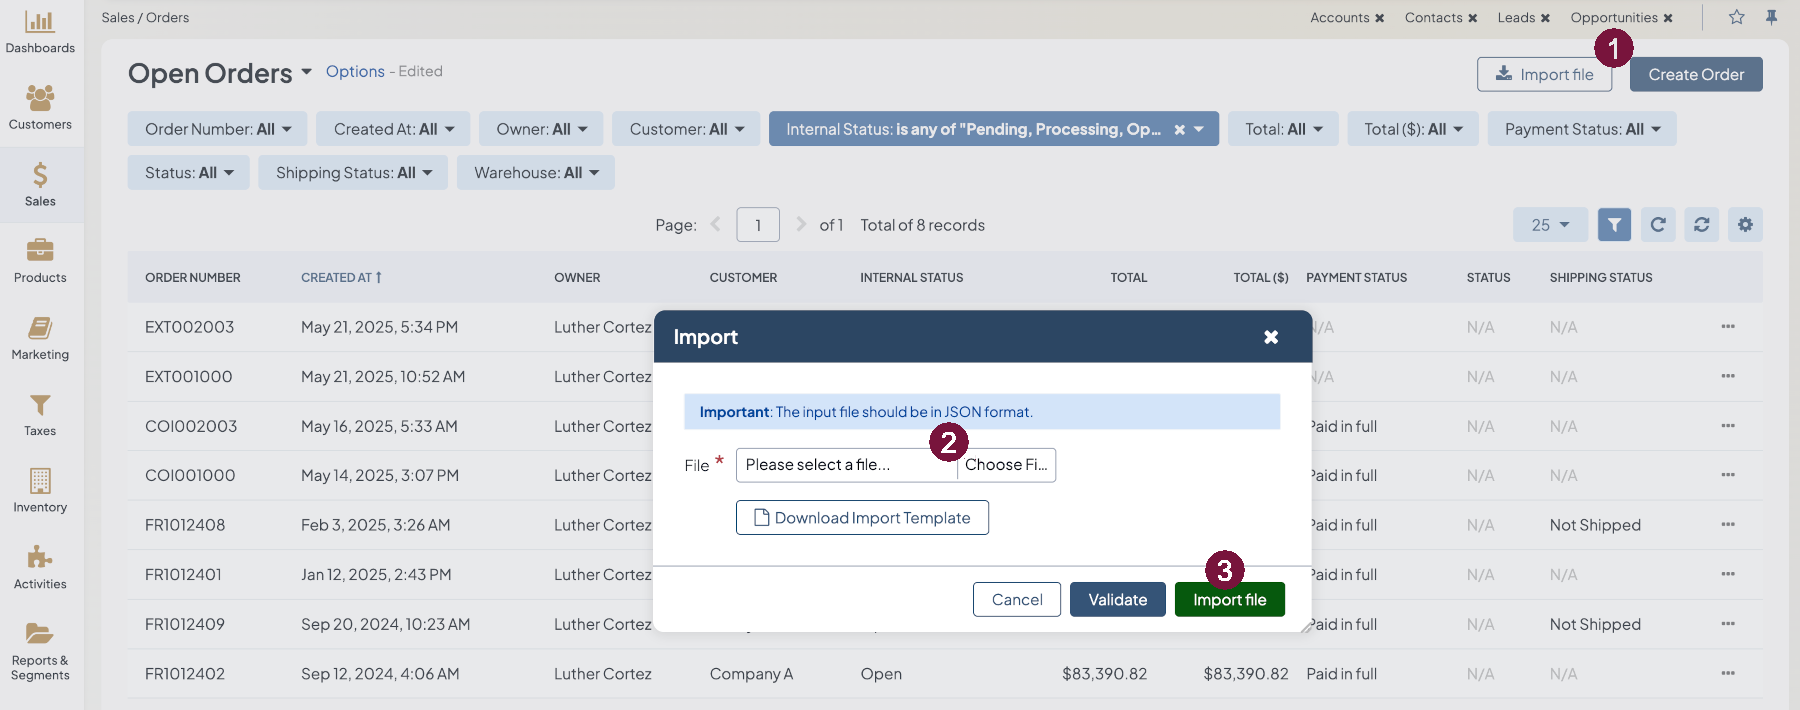Open the Opportunities pinned tab

coord(1613,18)
